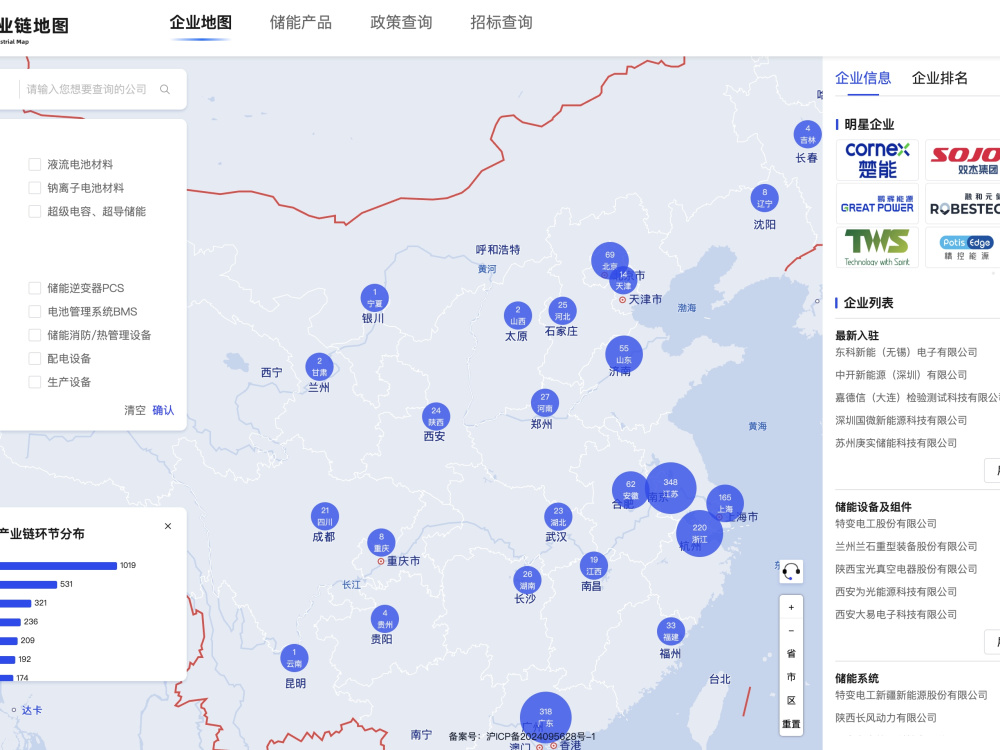Open 苏州庚实储能科技有限公司 link
Viewport: 1000px width, 750px height.
point(896,443)
